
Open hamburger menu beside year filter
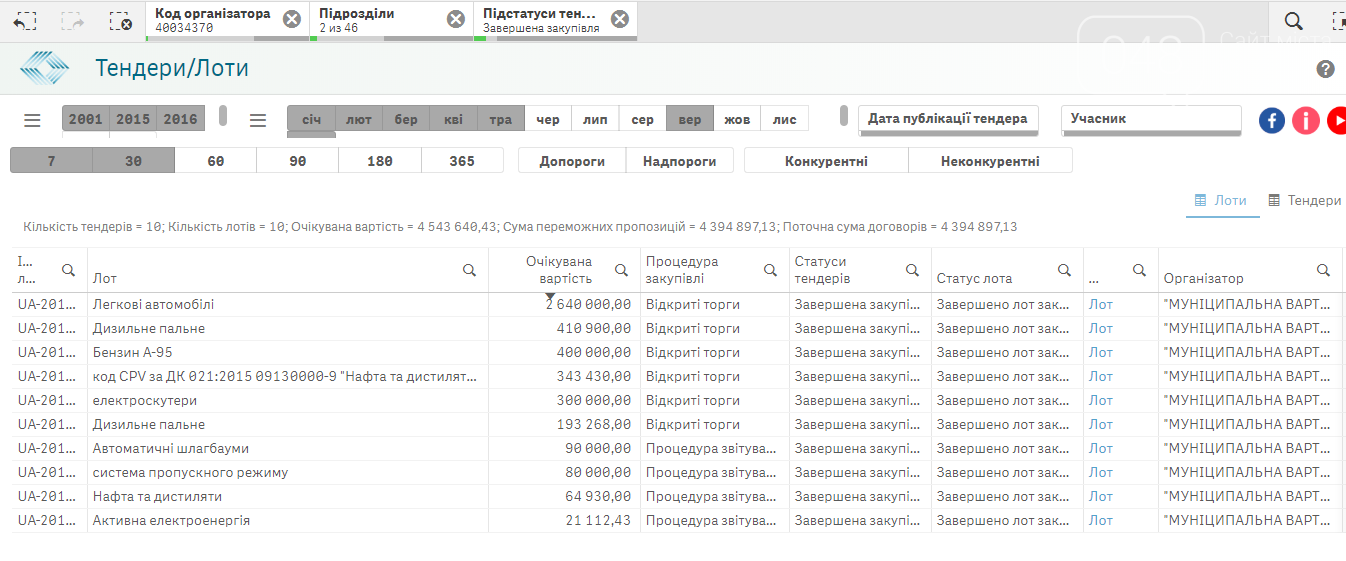(x=33, y=120)
